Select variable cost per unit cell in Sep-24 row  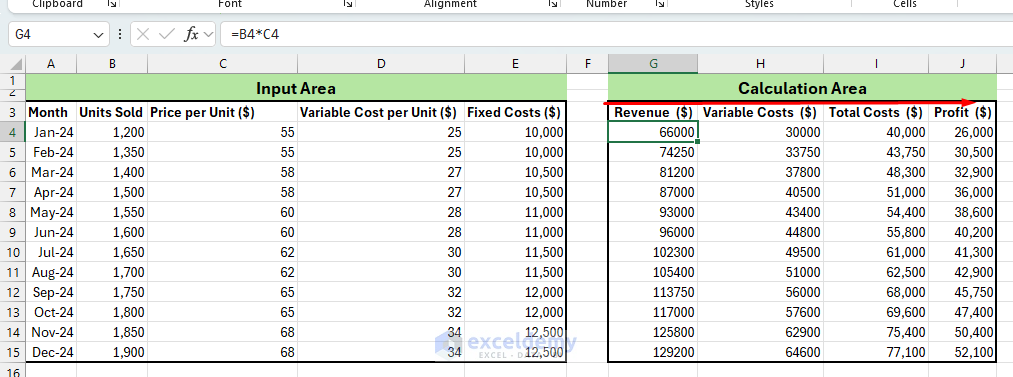[x=381, y=292]
